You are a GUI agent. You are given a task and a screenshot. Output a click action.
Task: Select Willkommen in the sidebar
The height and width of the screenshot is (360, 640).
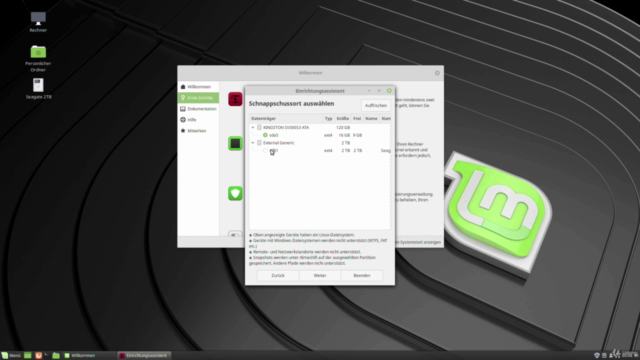pos(198,87)
